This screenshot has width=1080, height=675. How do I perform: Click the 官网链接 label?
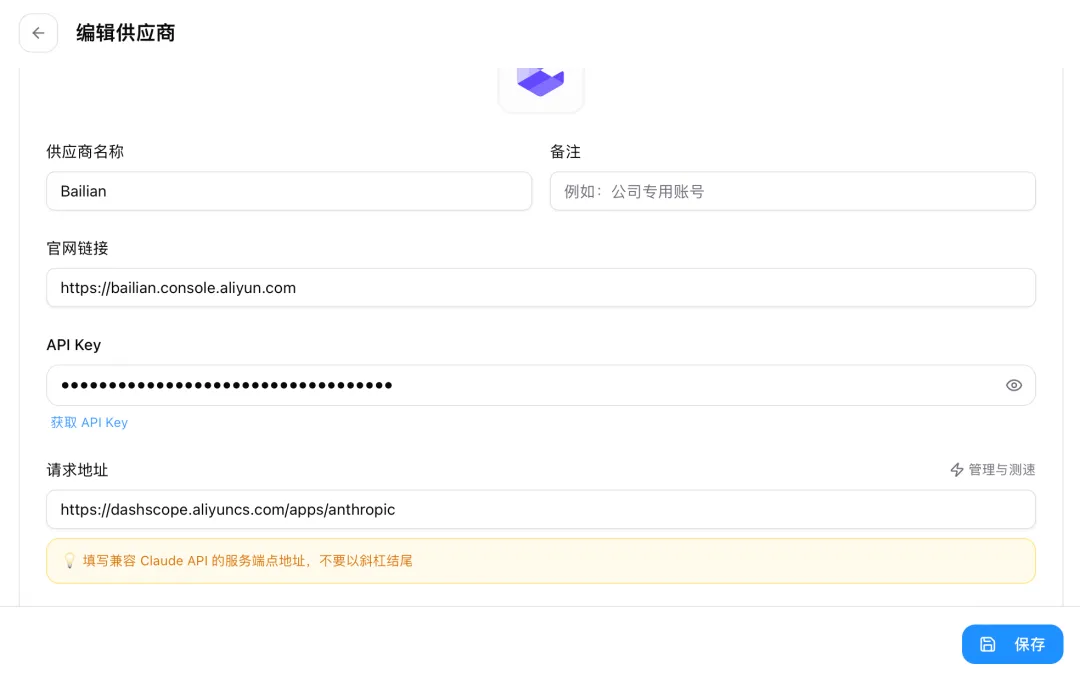coord(77,248)
